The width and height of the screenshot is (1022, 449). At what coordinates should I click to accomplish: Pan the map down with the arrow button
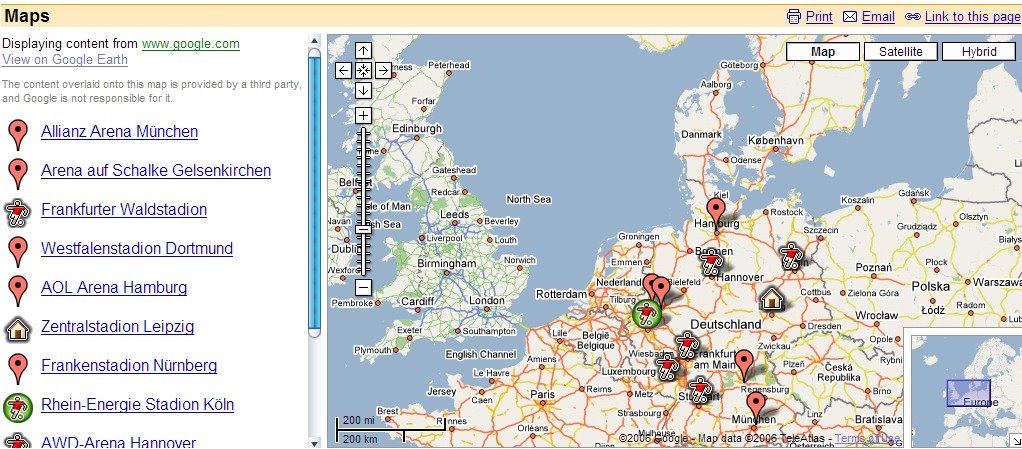coord(364,90)
